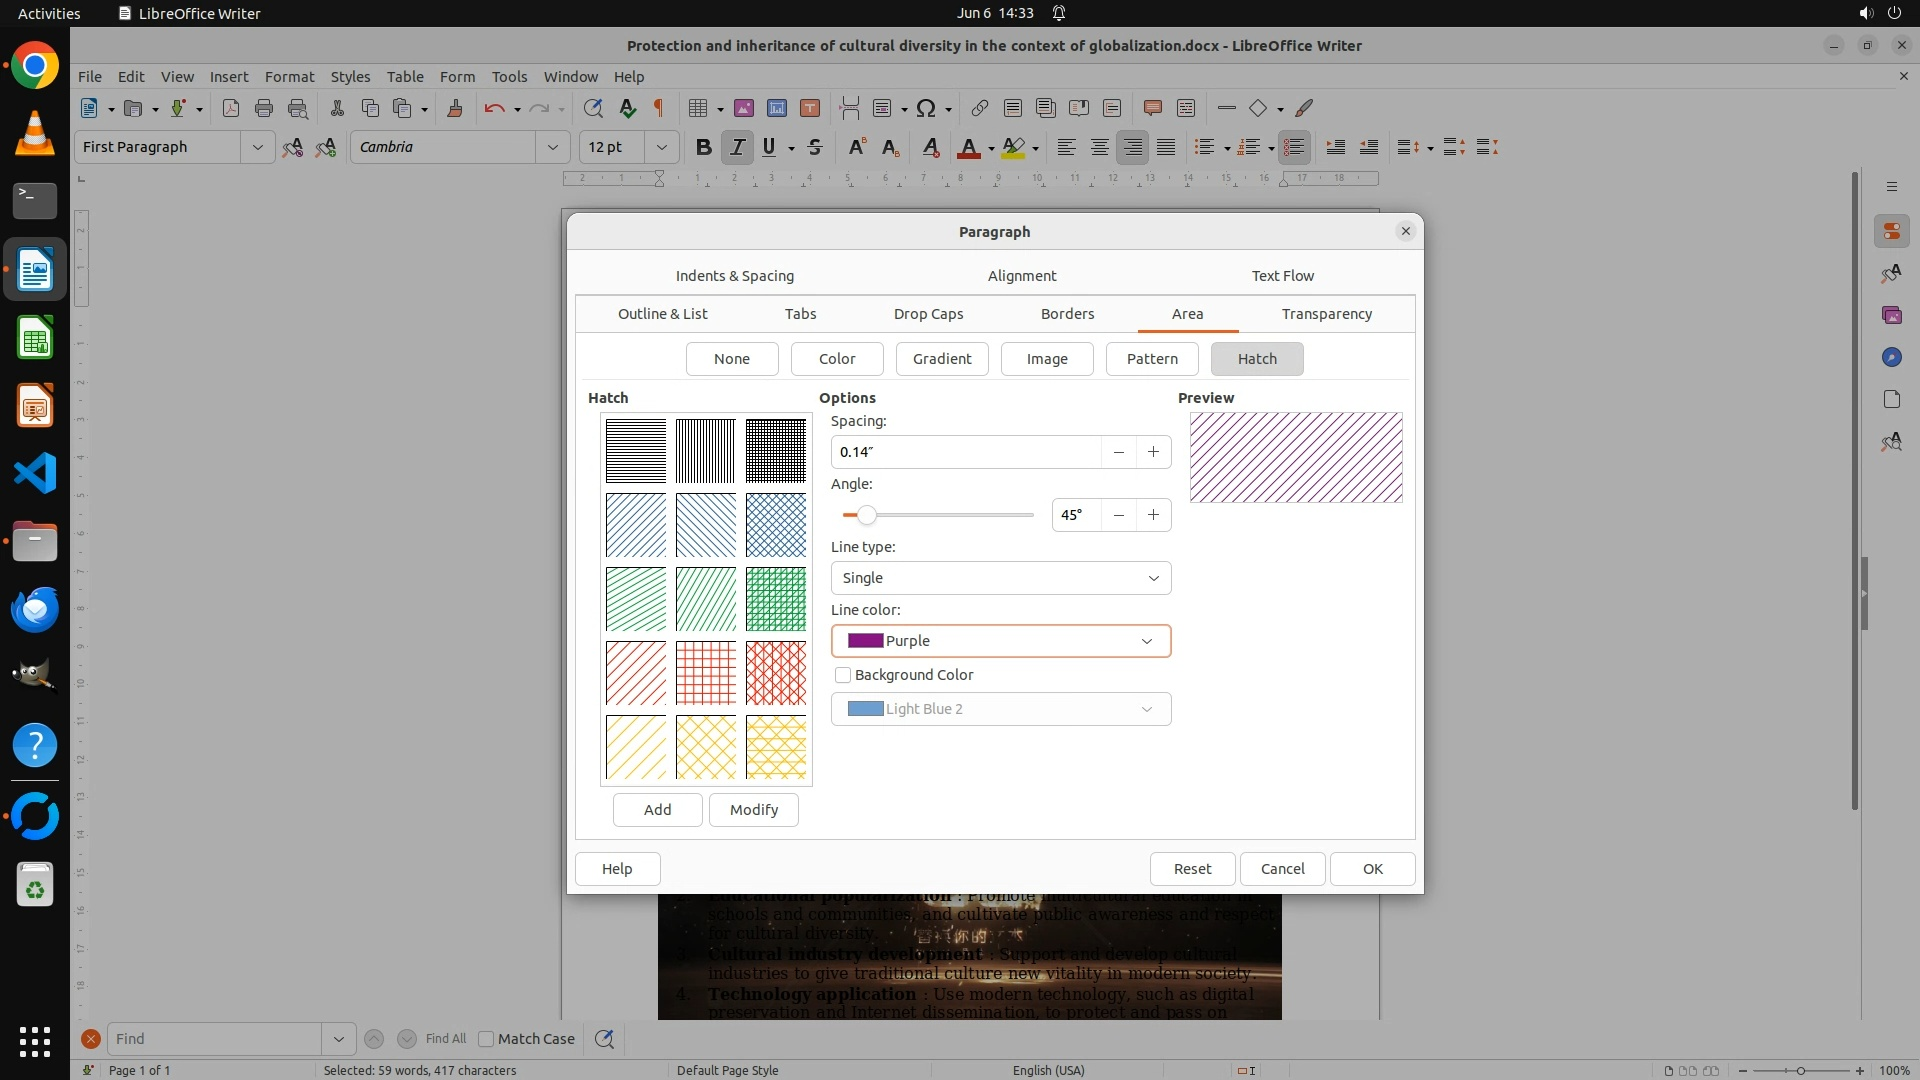Image resolution: width=1920 pixels, height=1080 pixels.
Task: Toggle the Match Case checkbox
Action: coord(486,1039)
